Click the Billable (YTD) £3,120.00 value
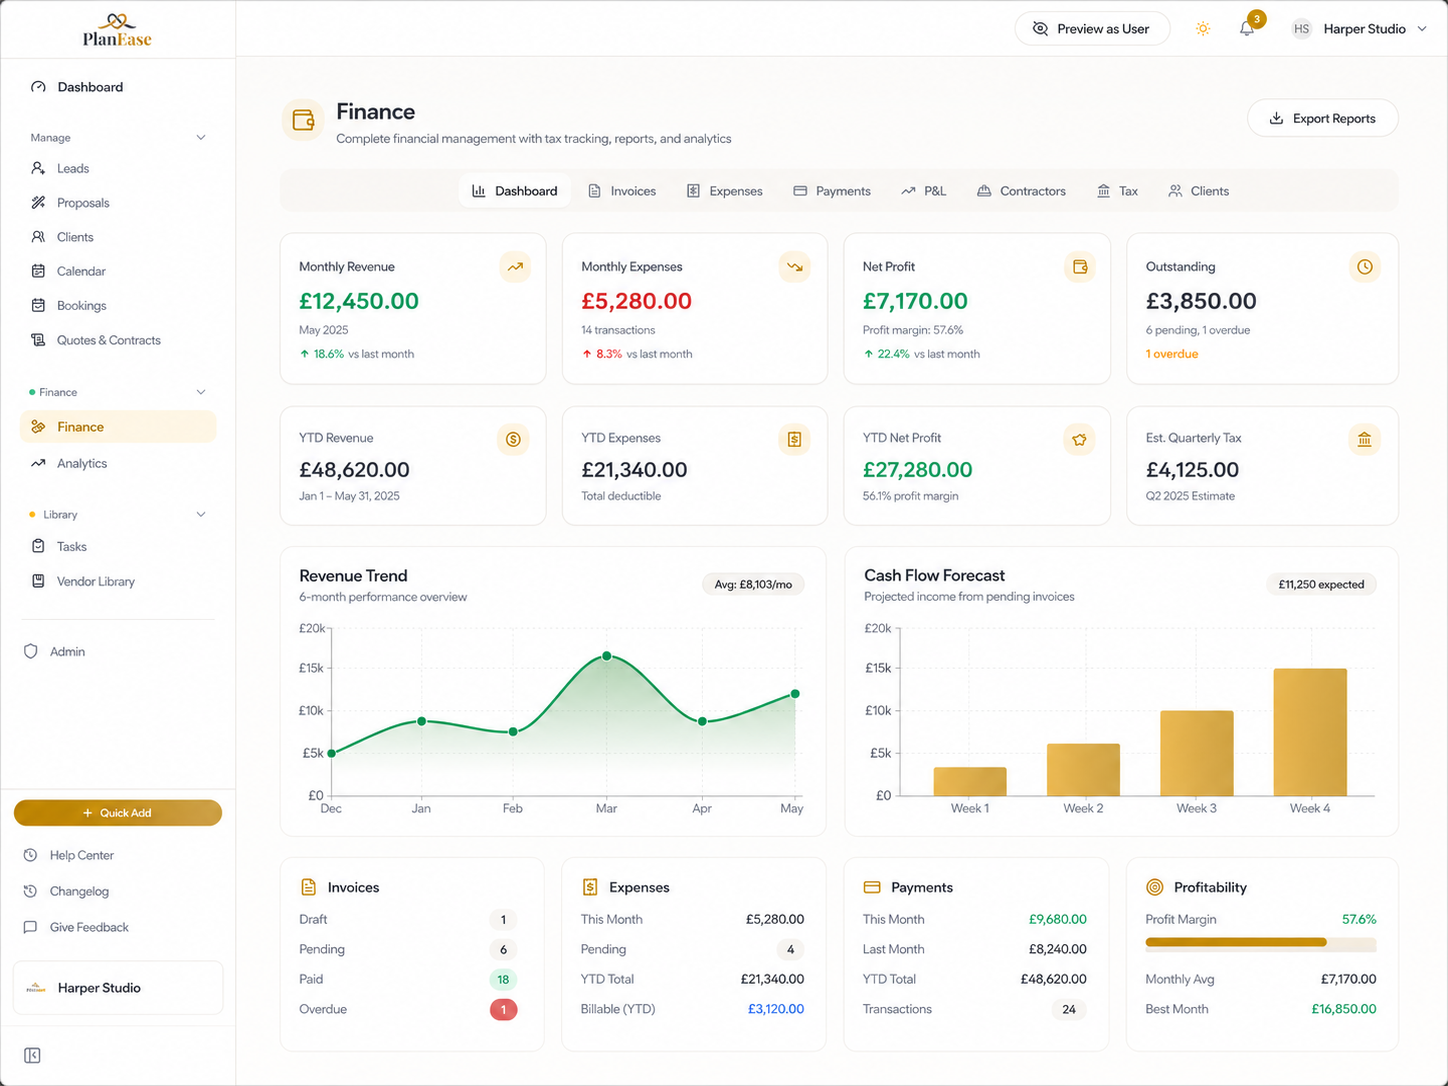Image resolution: width=1448 pixels, height=1086 pixels. coord(776,1009)
